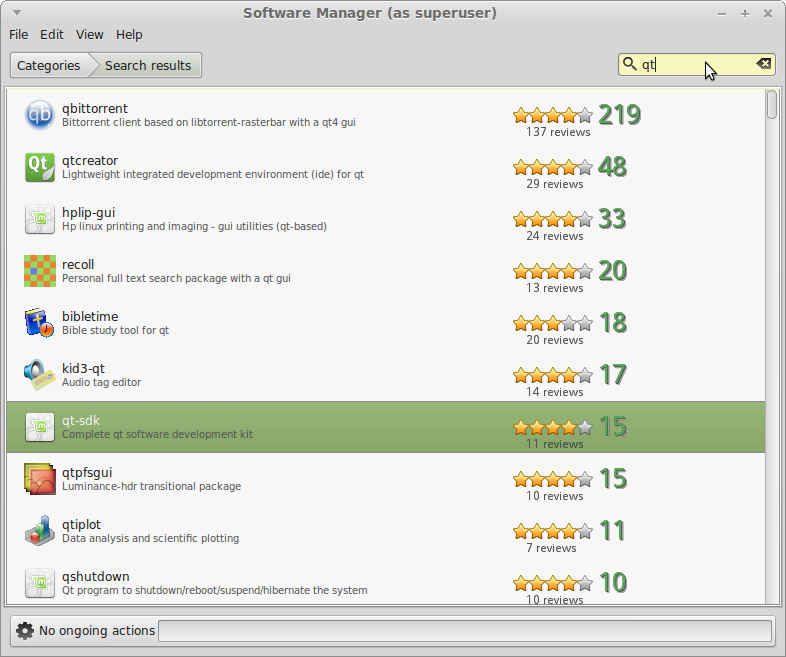Click the '20 reviews' text

(x=555, y=340)
